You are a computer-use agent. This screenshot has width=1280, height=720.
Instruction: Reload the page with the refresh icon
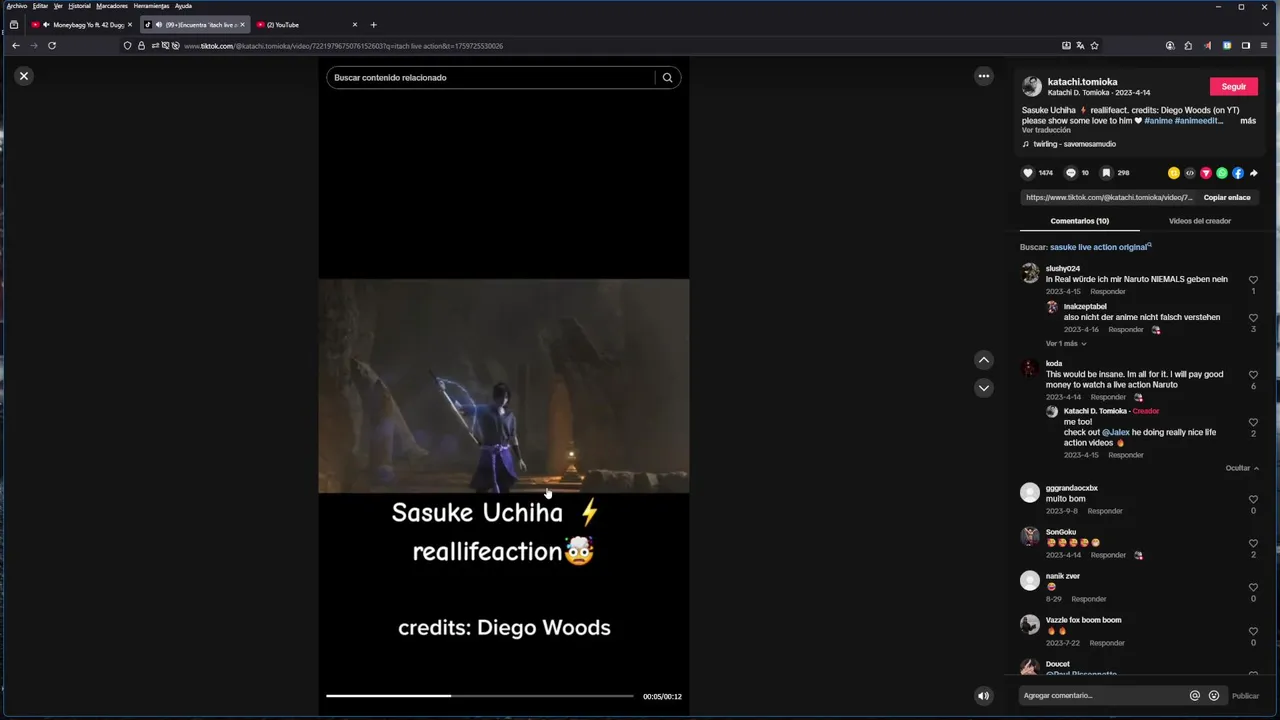pos(52,46)
